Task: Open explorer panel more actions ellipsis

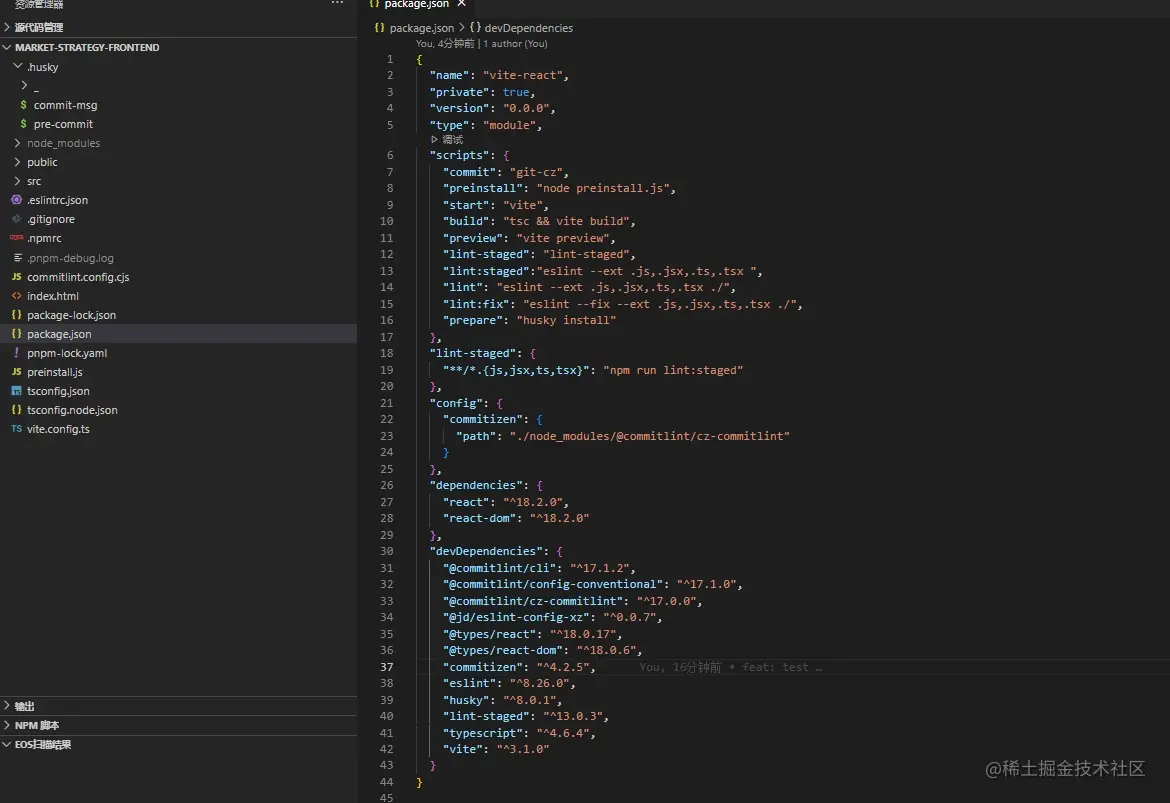Action: [337, 3]
